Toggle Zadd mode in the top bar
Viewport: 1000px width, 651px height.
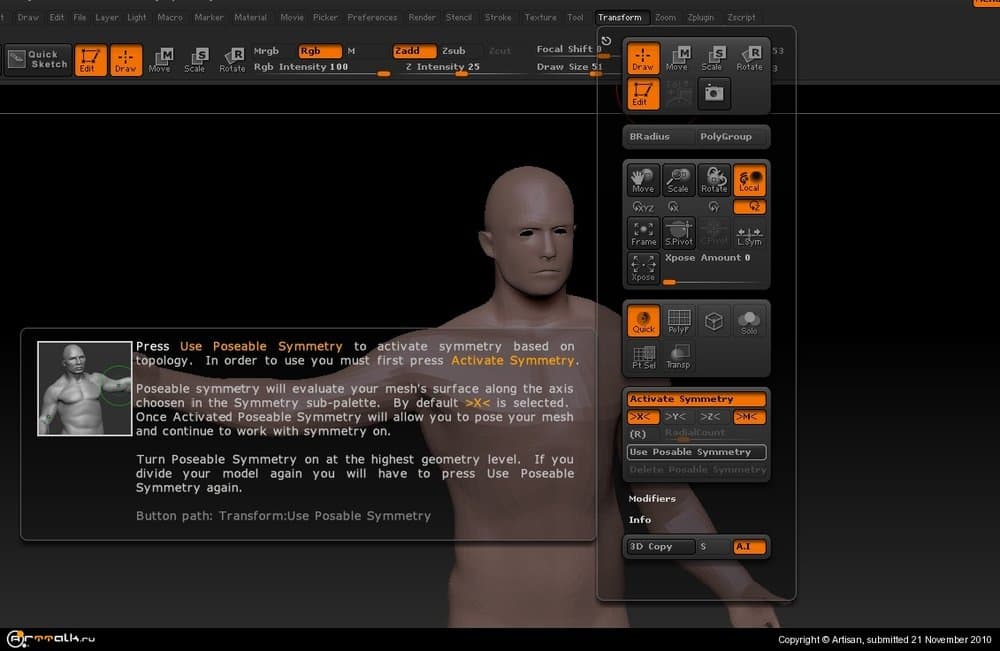tap(413, 51)
